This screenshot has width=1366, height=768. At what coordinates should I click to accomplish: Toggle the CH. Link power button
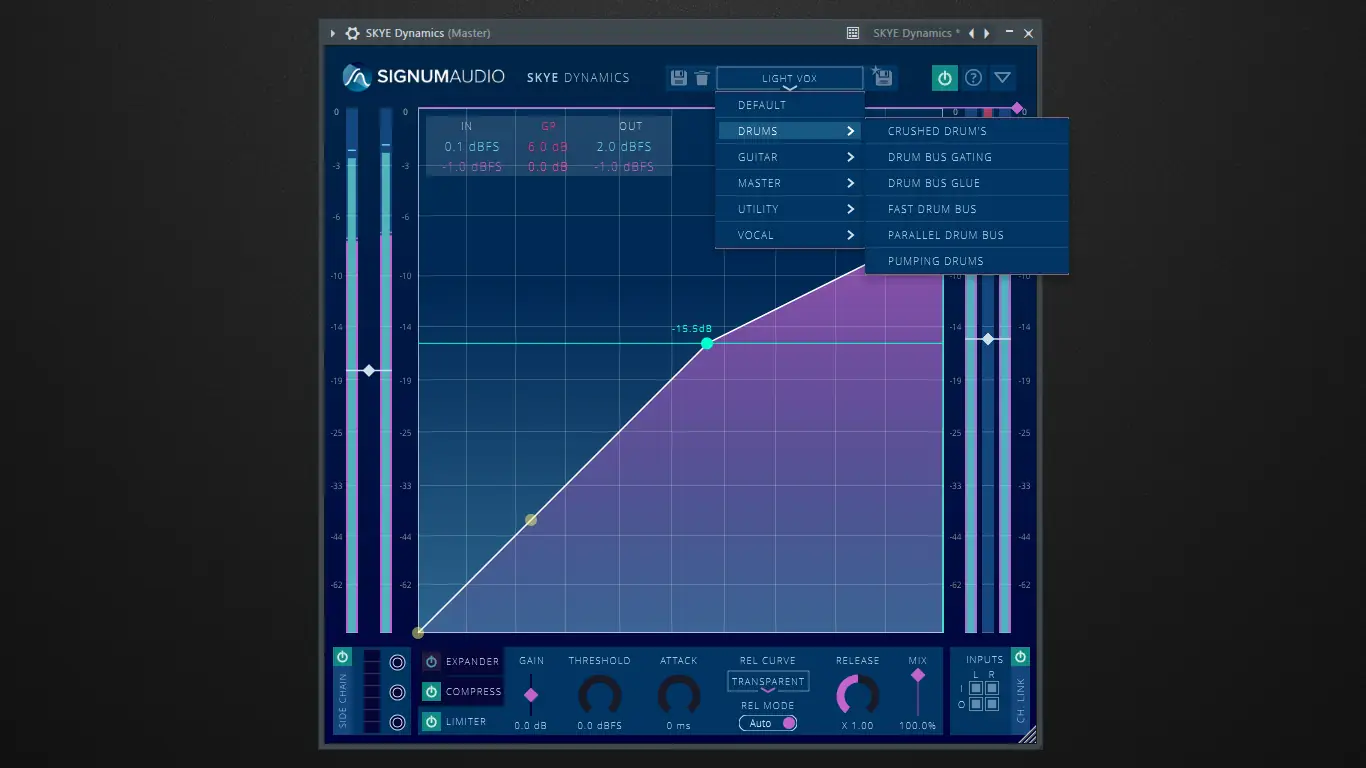pyautogui.click(x=1020, y=657)
